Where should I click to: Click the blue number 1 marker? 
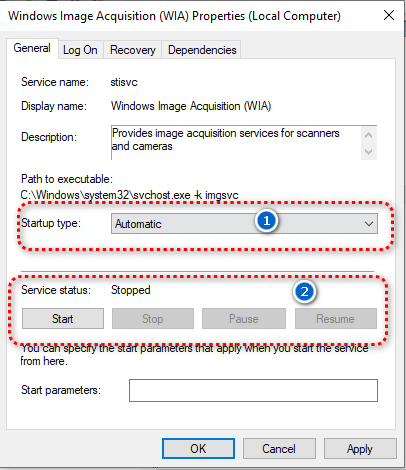266,221
